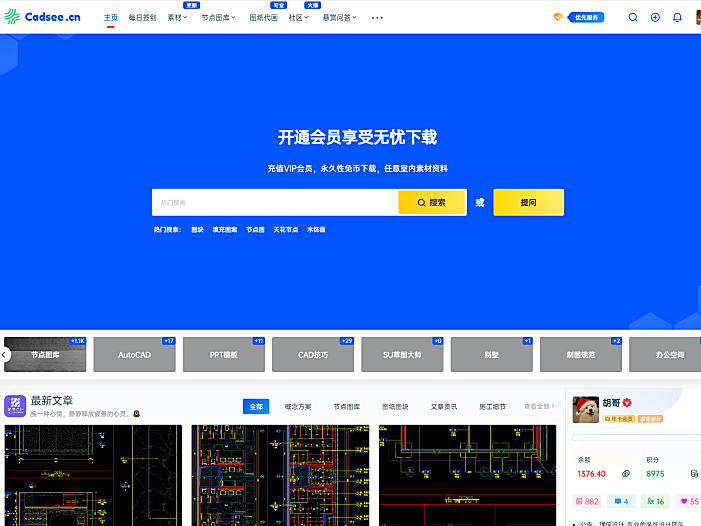Click the progress bar under user profile
This screenshot has height=526, width=701.
(x=637, y=438)
